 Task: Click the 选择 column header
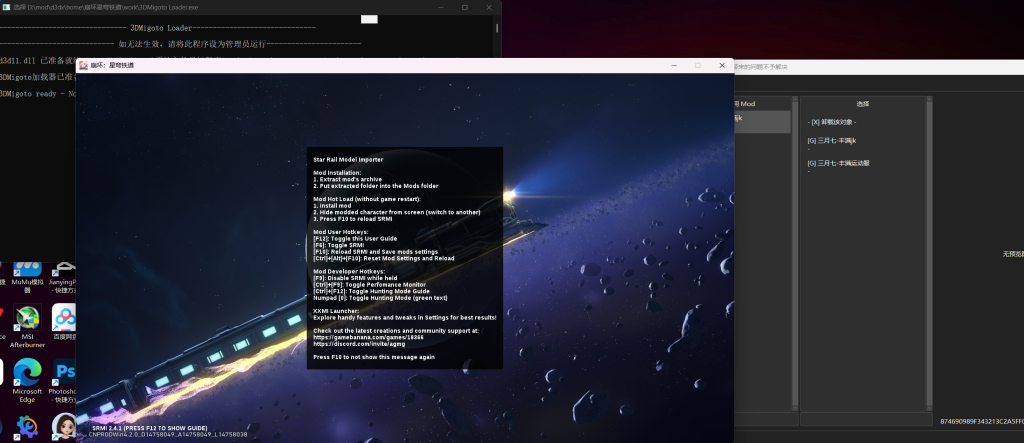[863, 104]
